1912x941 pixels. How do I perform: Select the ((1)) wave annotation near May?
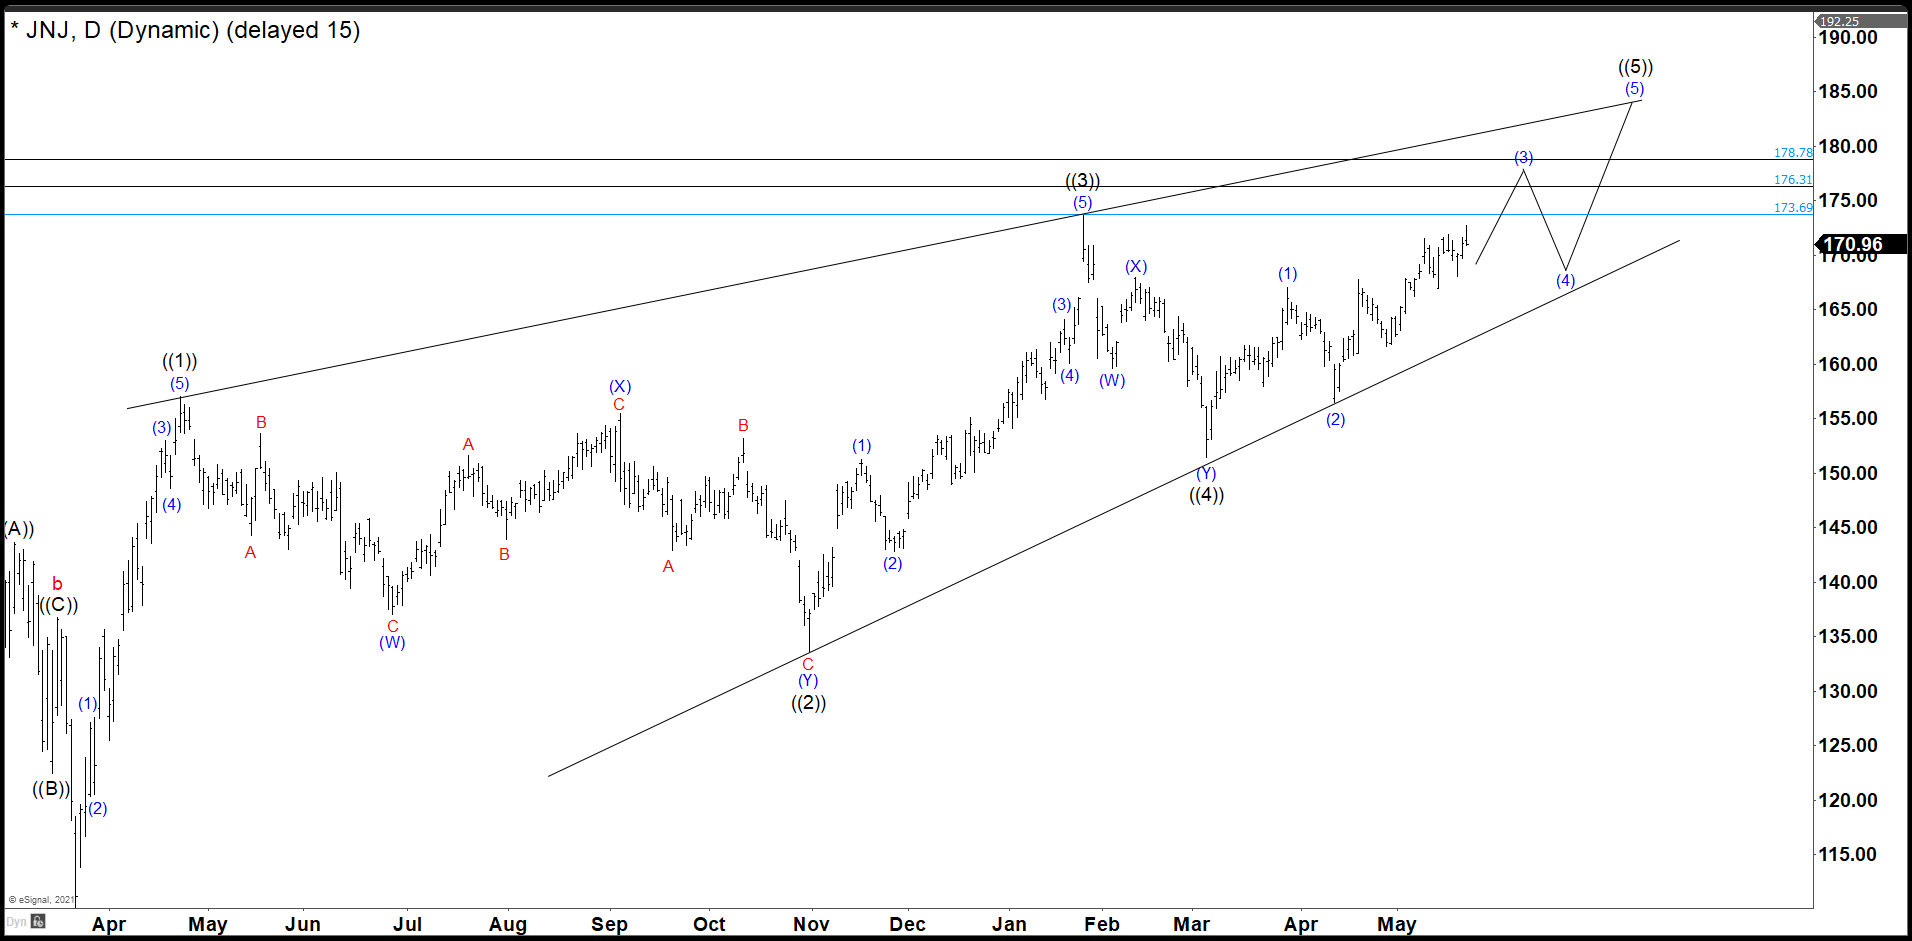coord(179,362)
